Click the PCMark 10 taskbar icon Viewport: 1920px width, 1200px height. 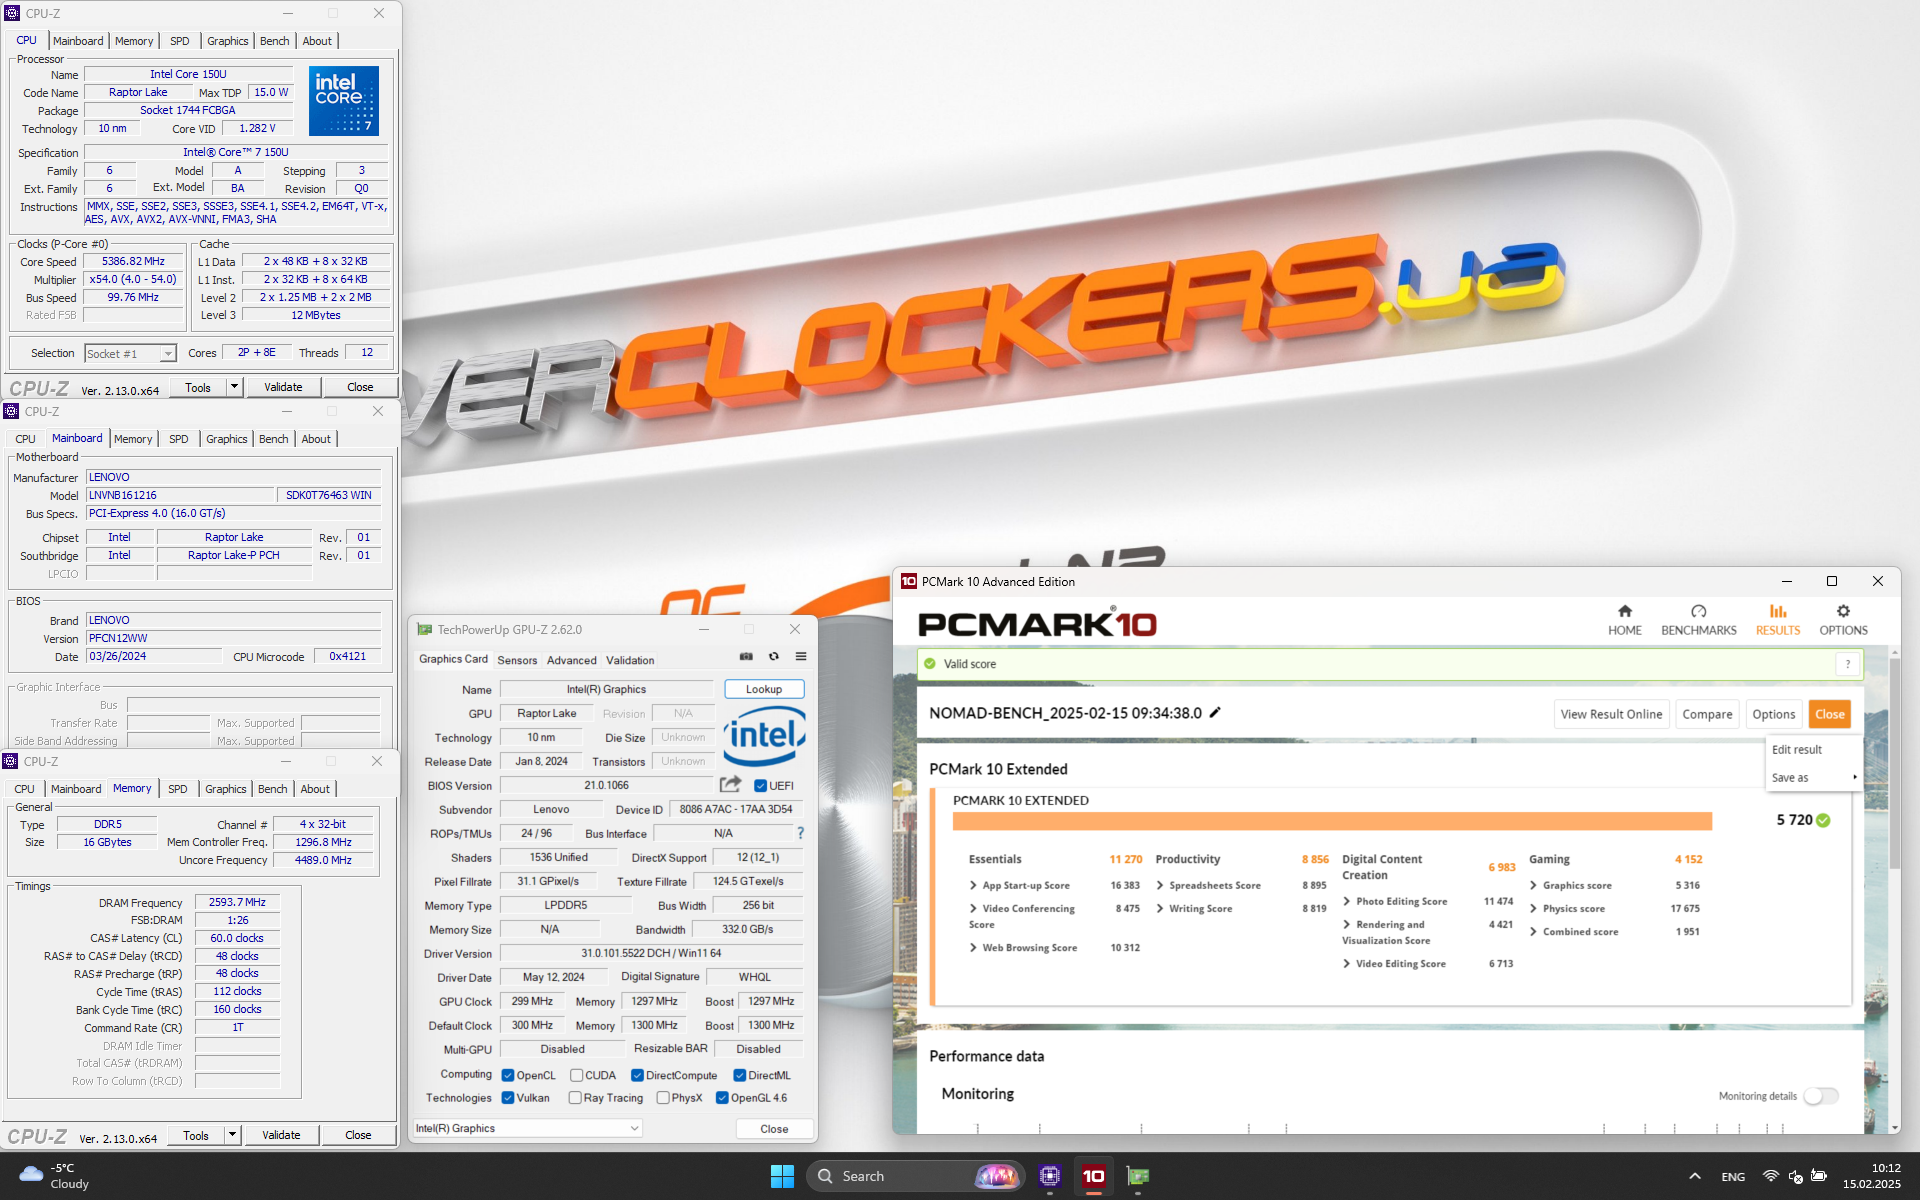(x=1094, y=1176)
